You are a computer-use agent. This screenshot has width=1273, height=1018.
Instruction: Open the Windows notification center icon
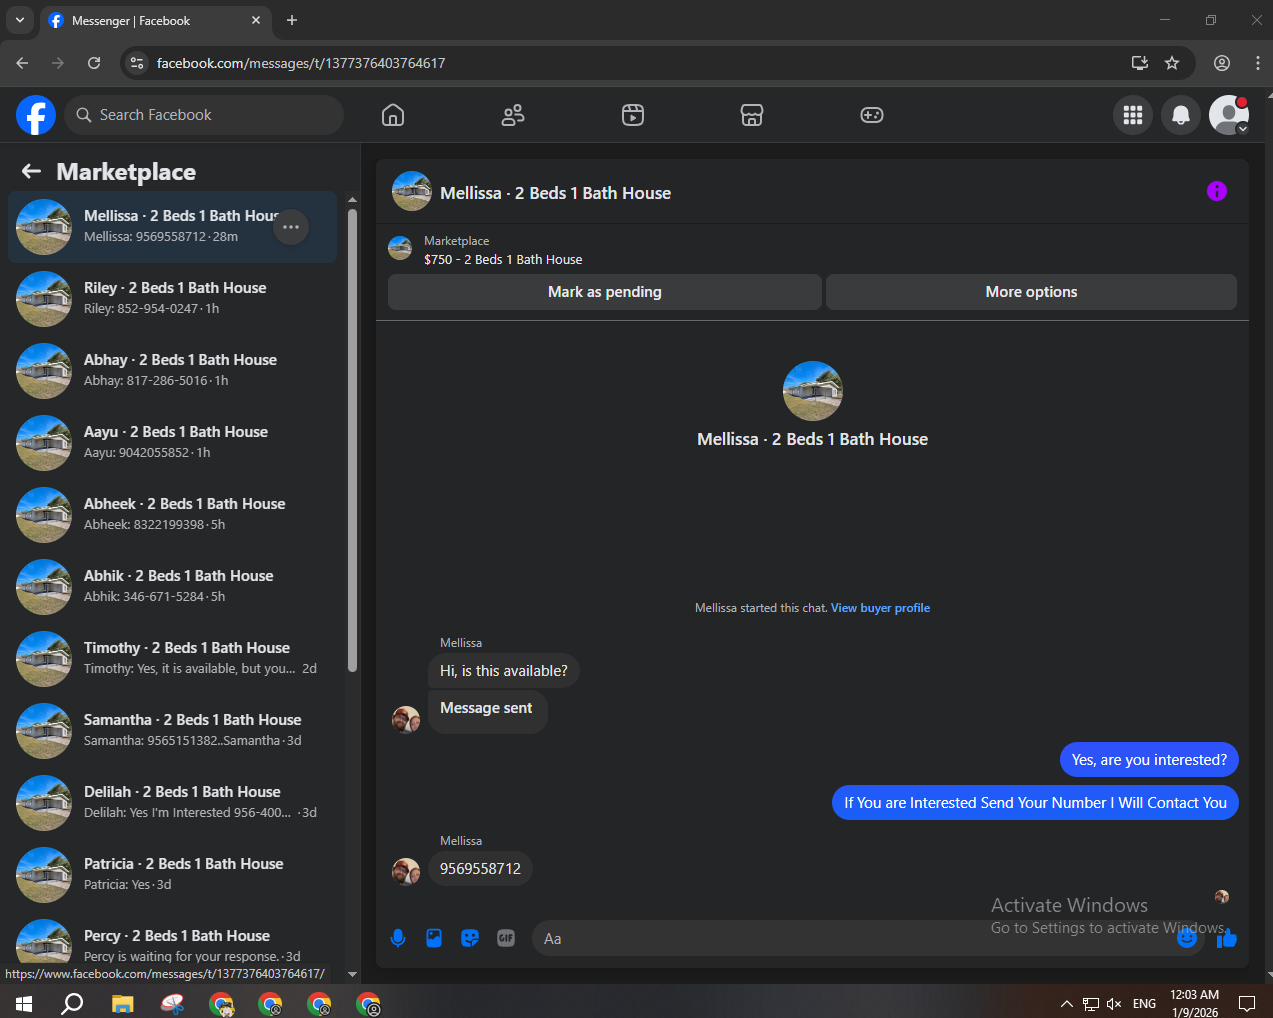[x=1247, y=1003]
